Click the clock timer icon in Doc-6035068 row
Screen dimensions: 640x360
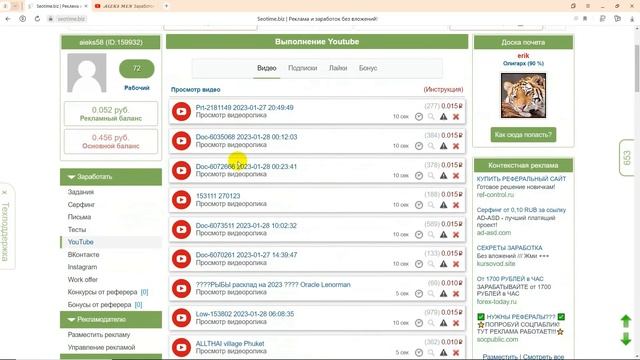[x=419, y=146]
